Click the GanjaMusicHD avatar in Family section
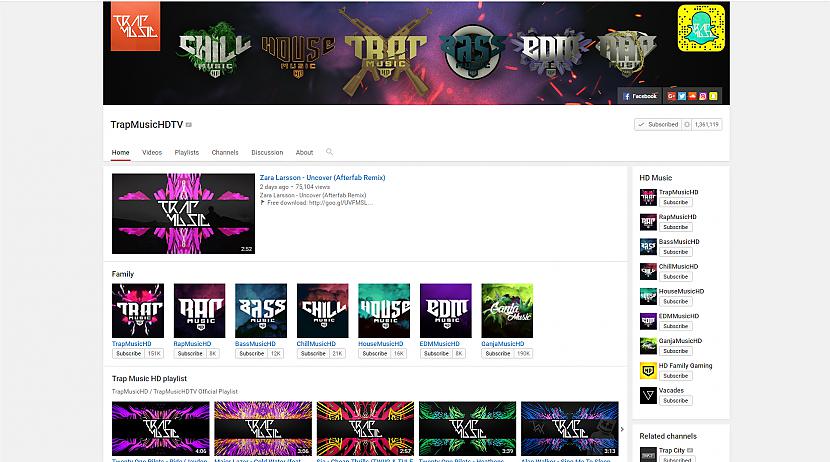The height and width of the screenshot is (462, 830). pyautogui.click(x=507, y=311)
